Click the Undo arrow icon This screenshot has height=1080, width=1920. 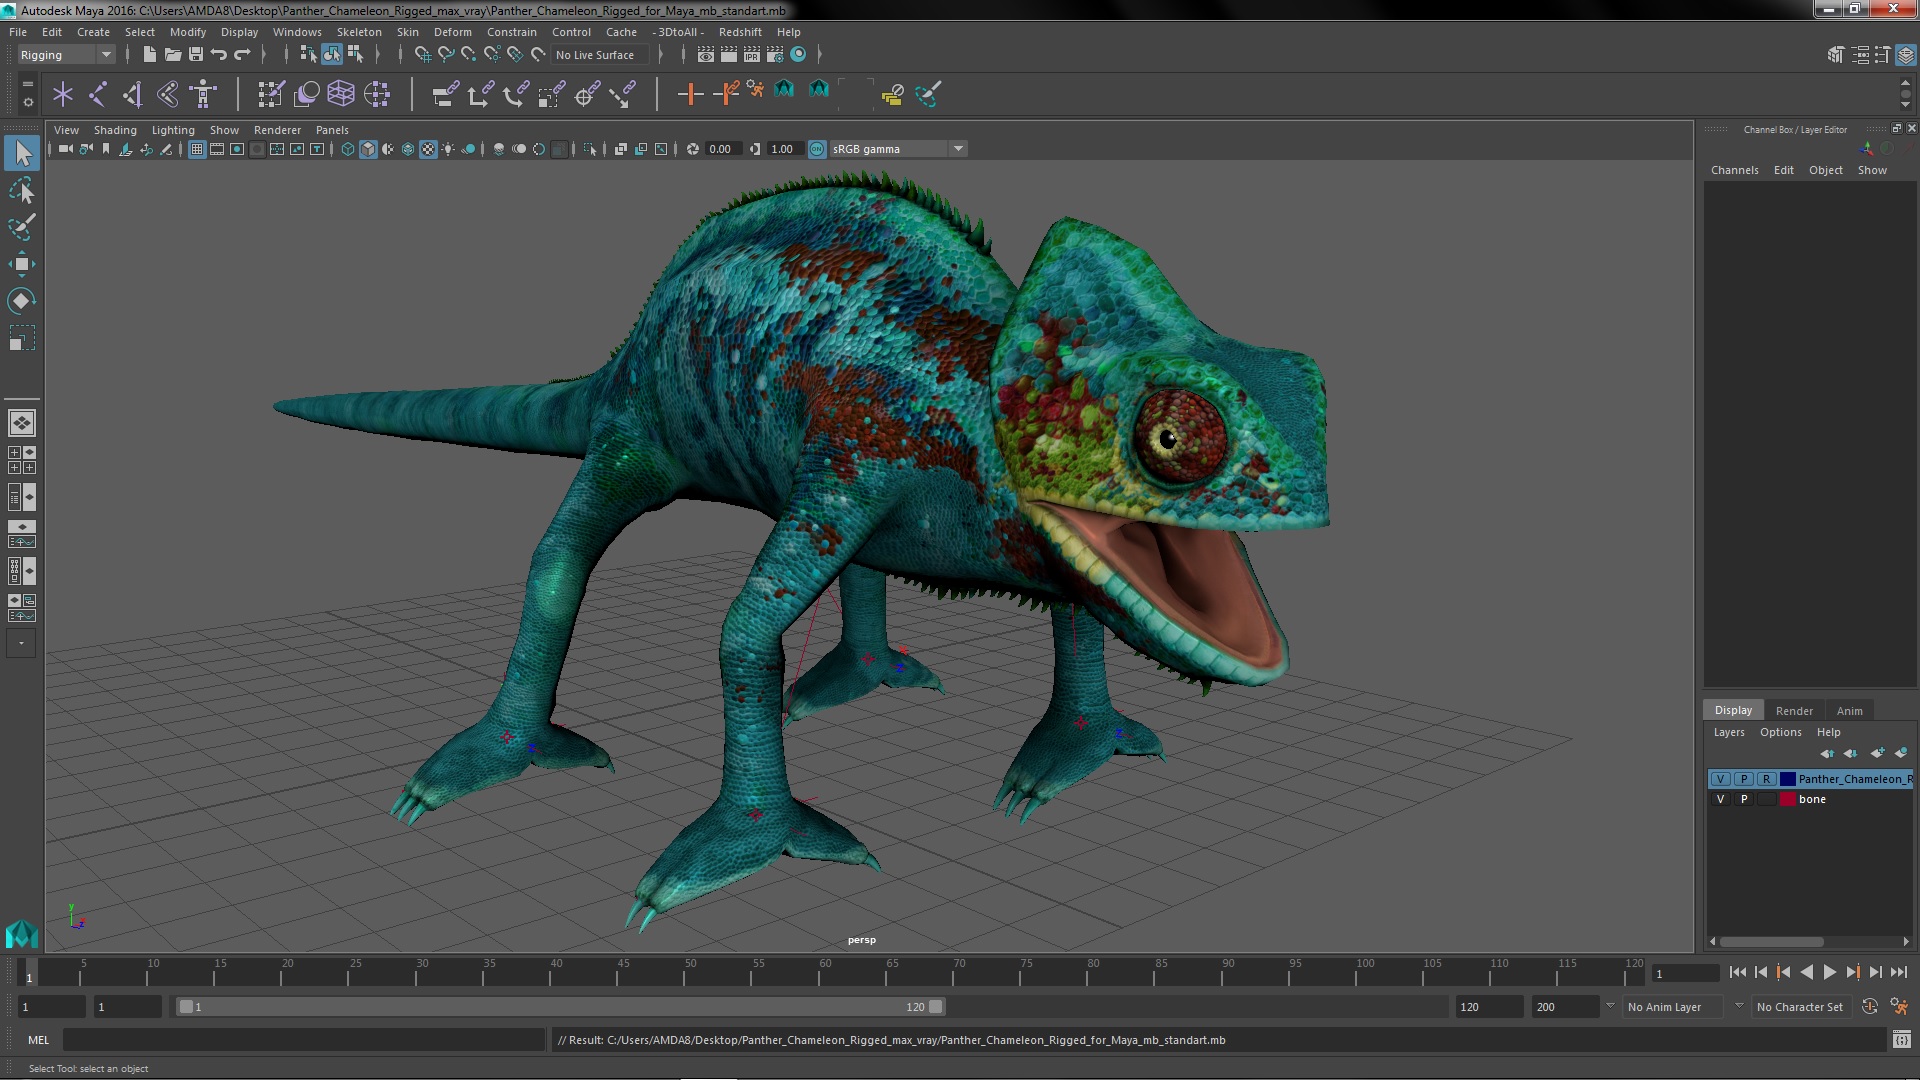click(218, 55)
